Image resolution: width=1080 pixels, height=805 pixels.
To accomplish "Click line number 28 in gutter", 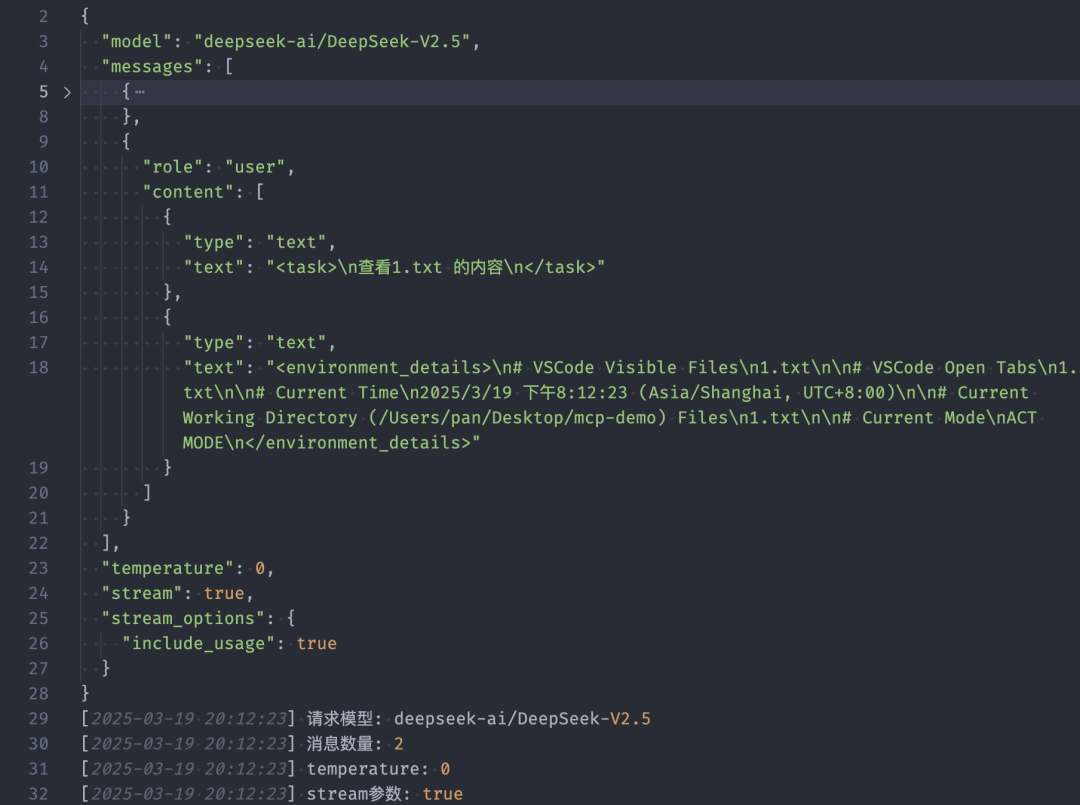I will 39,694.
